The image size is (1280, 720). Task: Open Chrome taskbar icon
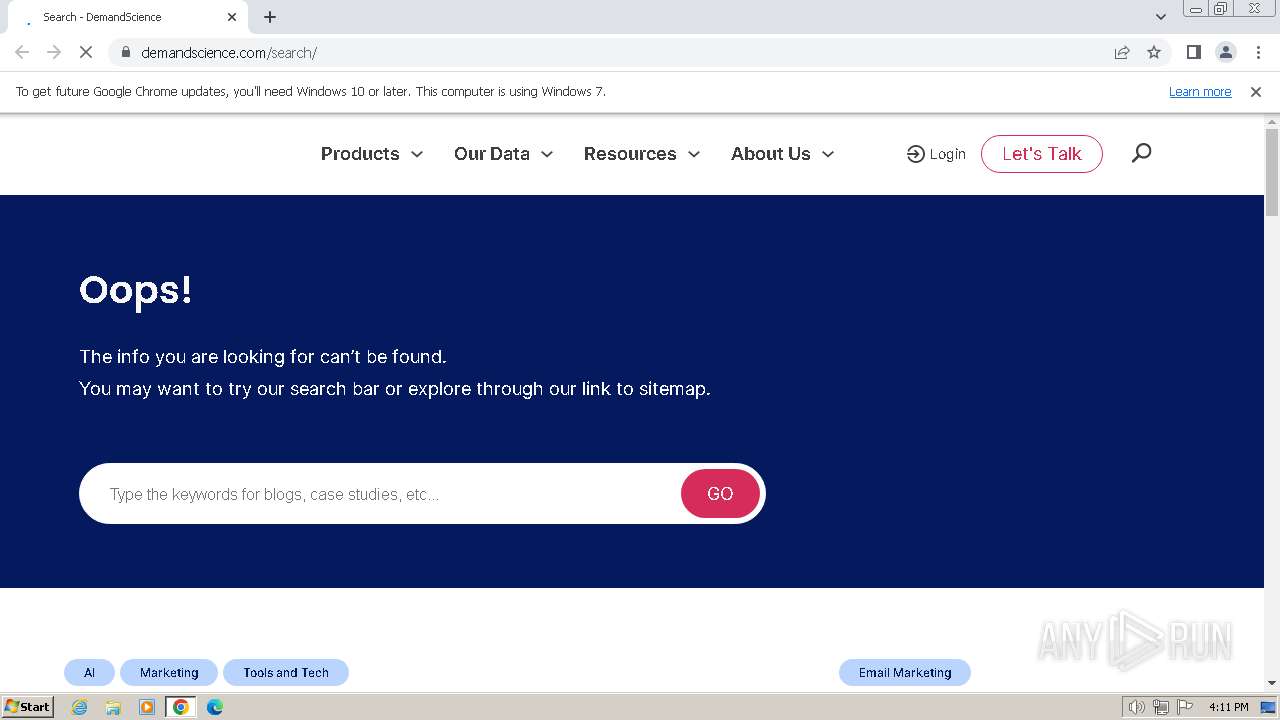[x=181, y=707]
